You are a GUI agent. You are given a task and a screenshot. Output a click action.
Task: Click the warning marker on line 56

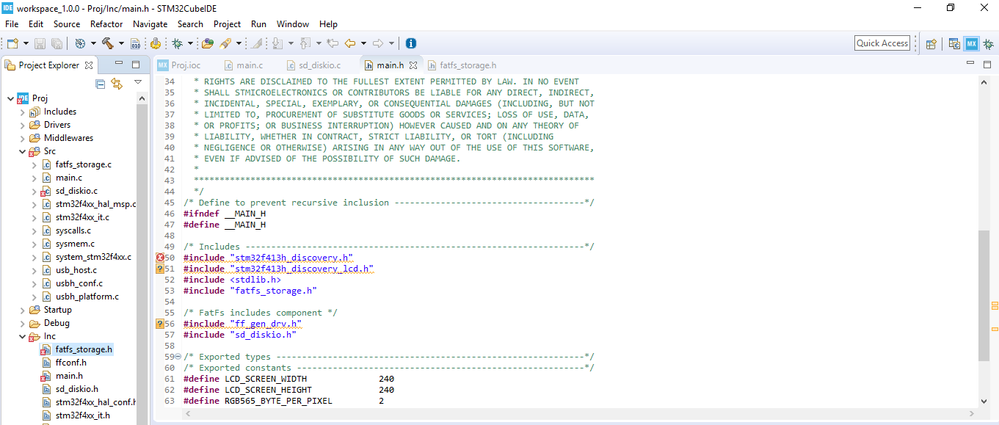[x=160, y=324]
